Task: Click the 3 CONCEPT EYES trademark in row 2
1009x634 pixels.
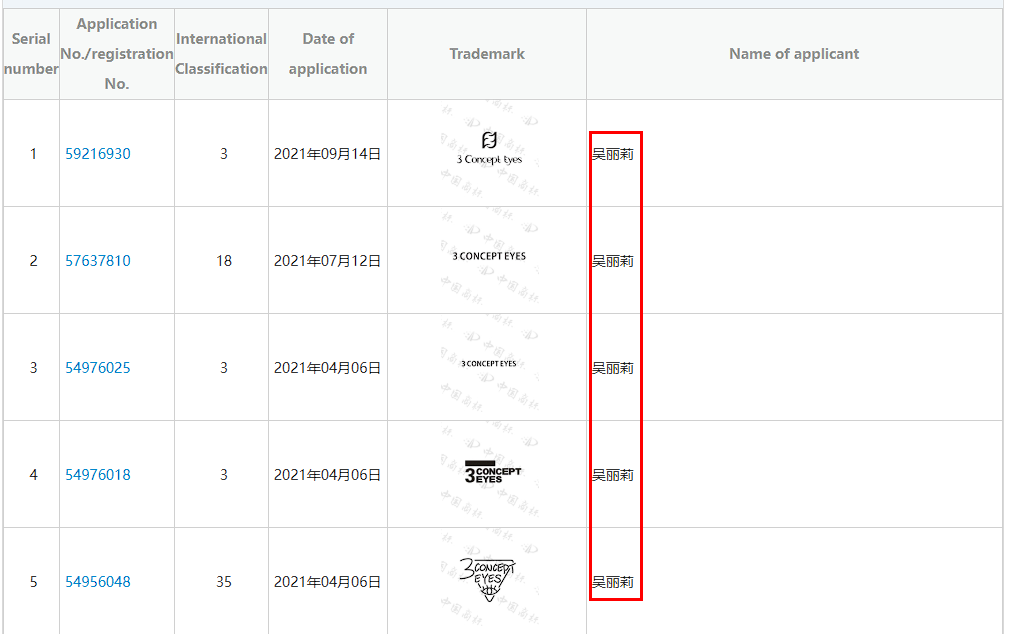Action: 488,256
